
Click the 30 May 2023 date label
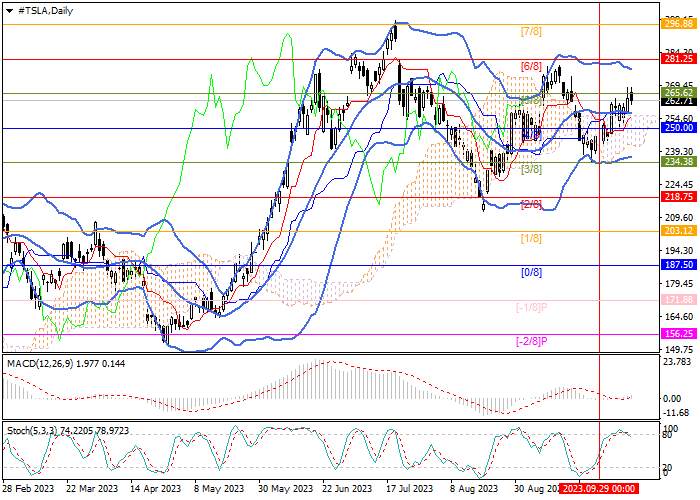click(284, 488)
